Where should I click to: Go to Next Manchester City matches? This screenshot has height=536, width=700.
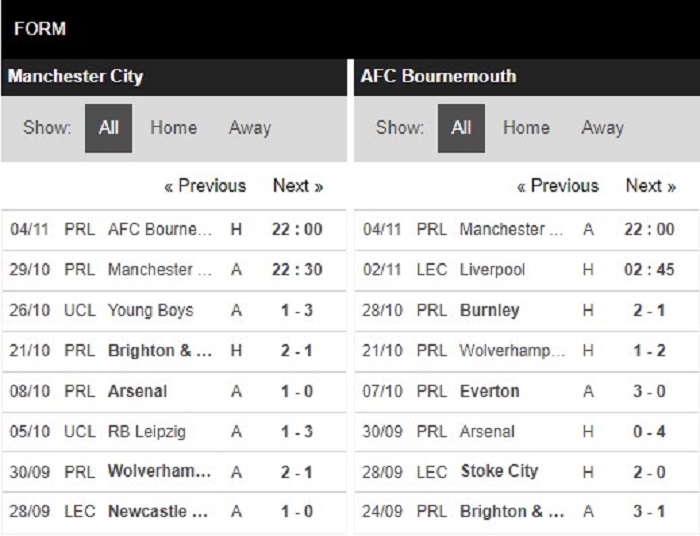click(298, 186)
